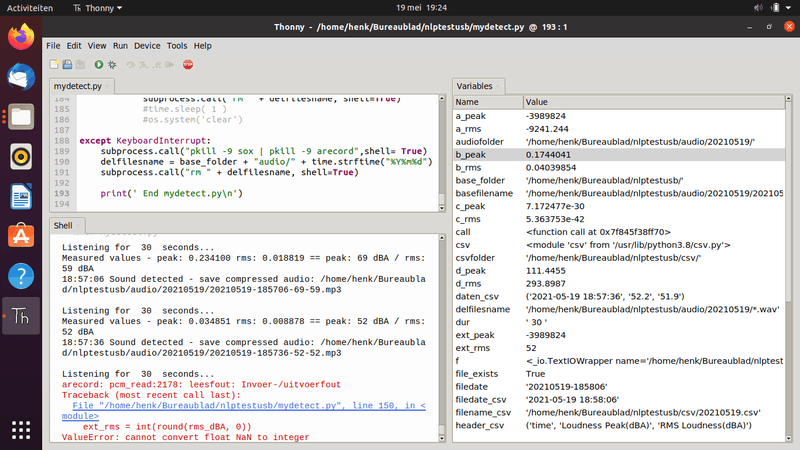Open Firefox from the Ubuntu dock
The image size is (800, 450).
pos(21,37)
